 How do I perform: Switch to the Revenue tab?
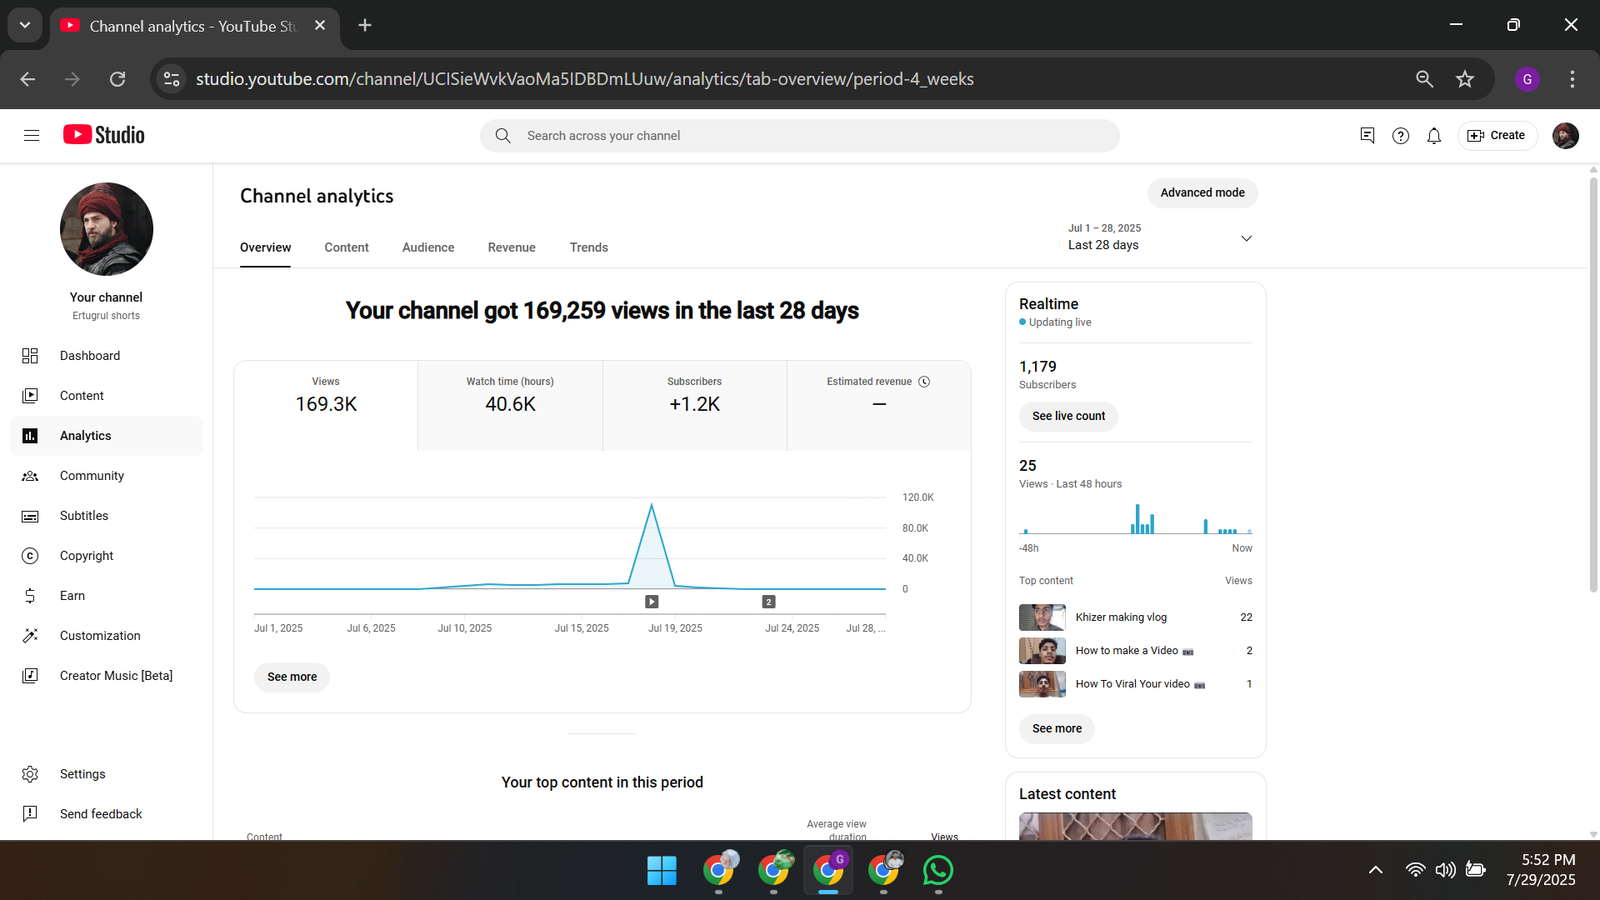point(512,247)
